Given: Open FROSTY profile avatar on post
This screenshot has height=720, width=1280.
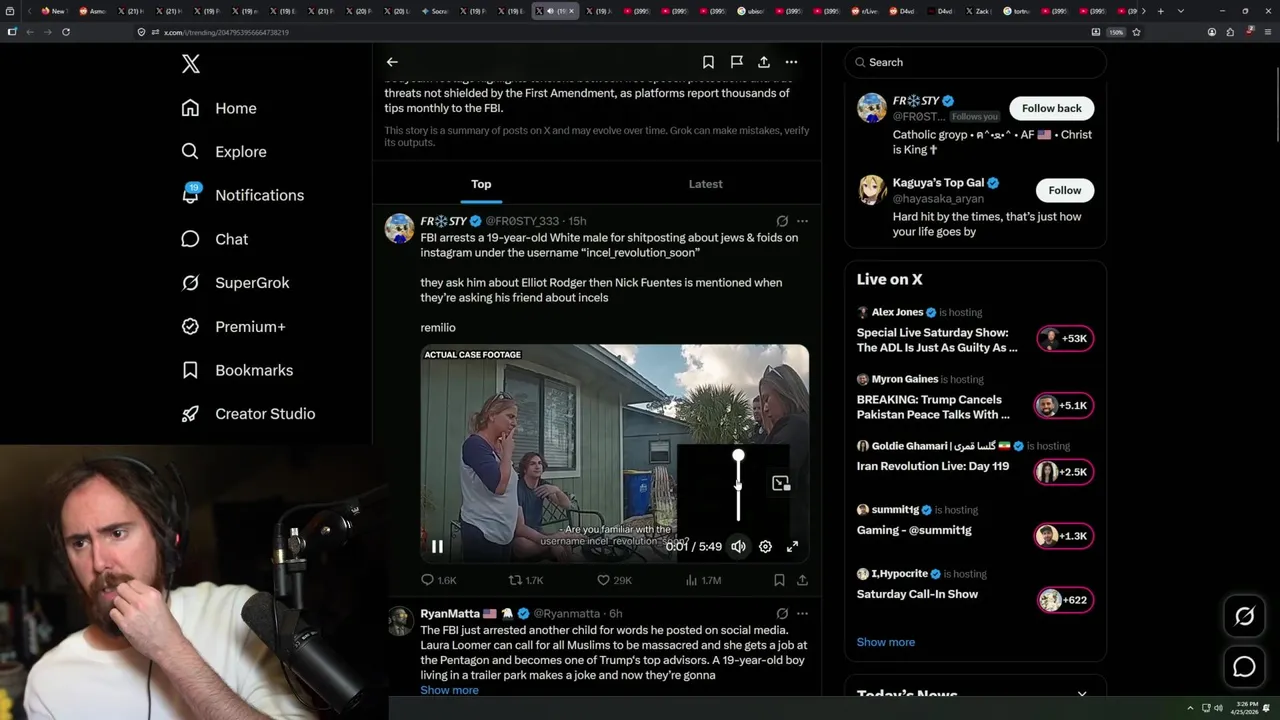Looking at the screenshot, I should coord(400,228).
